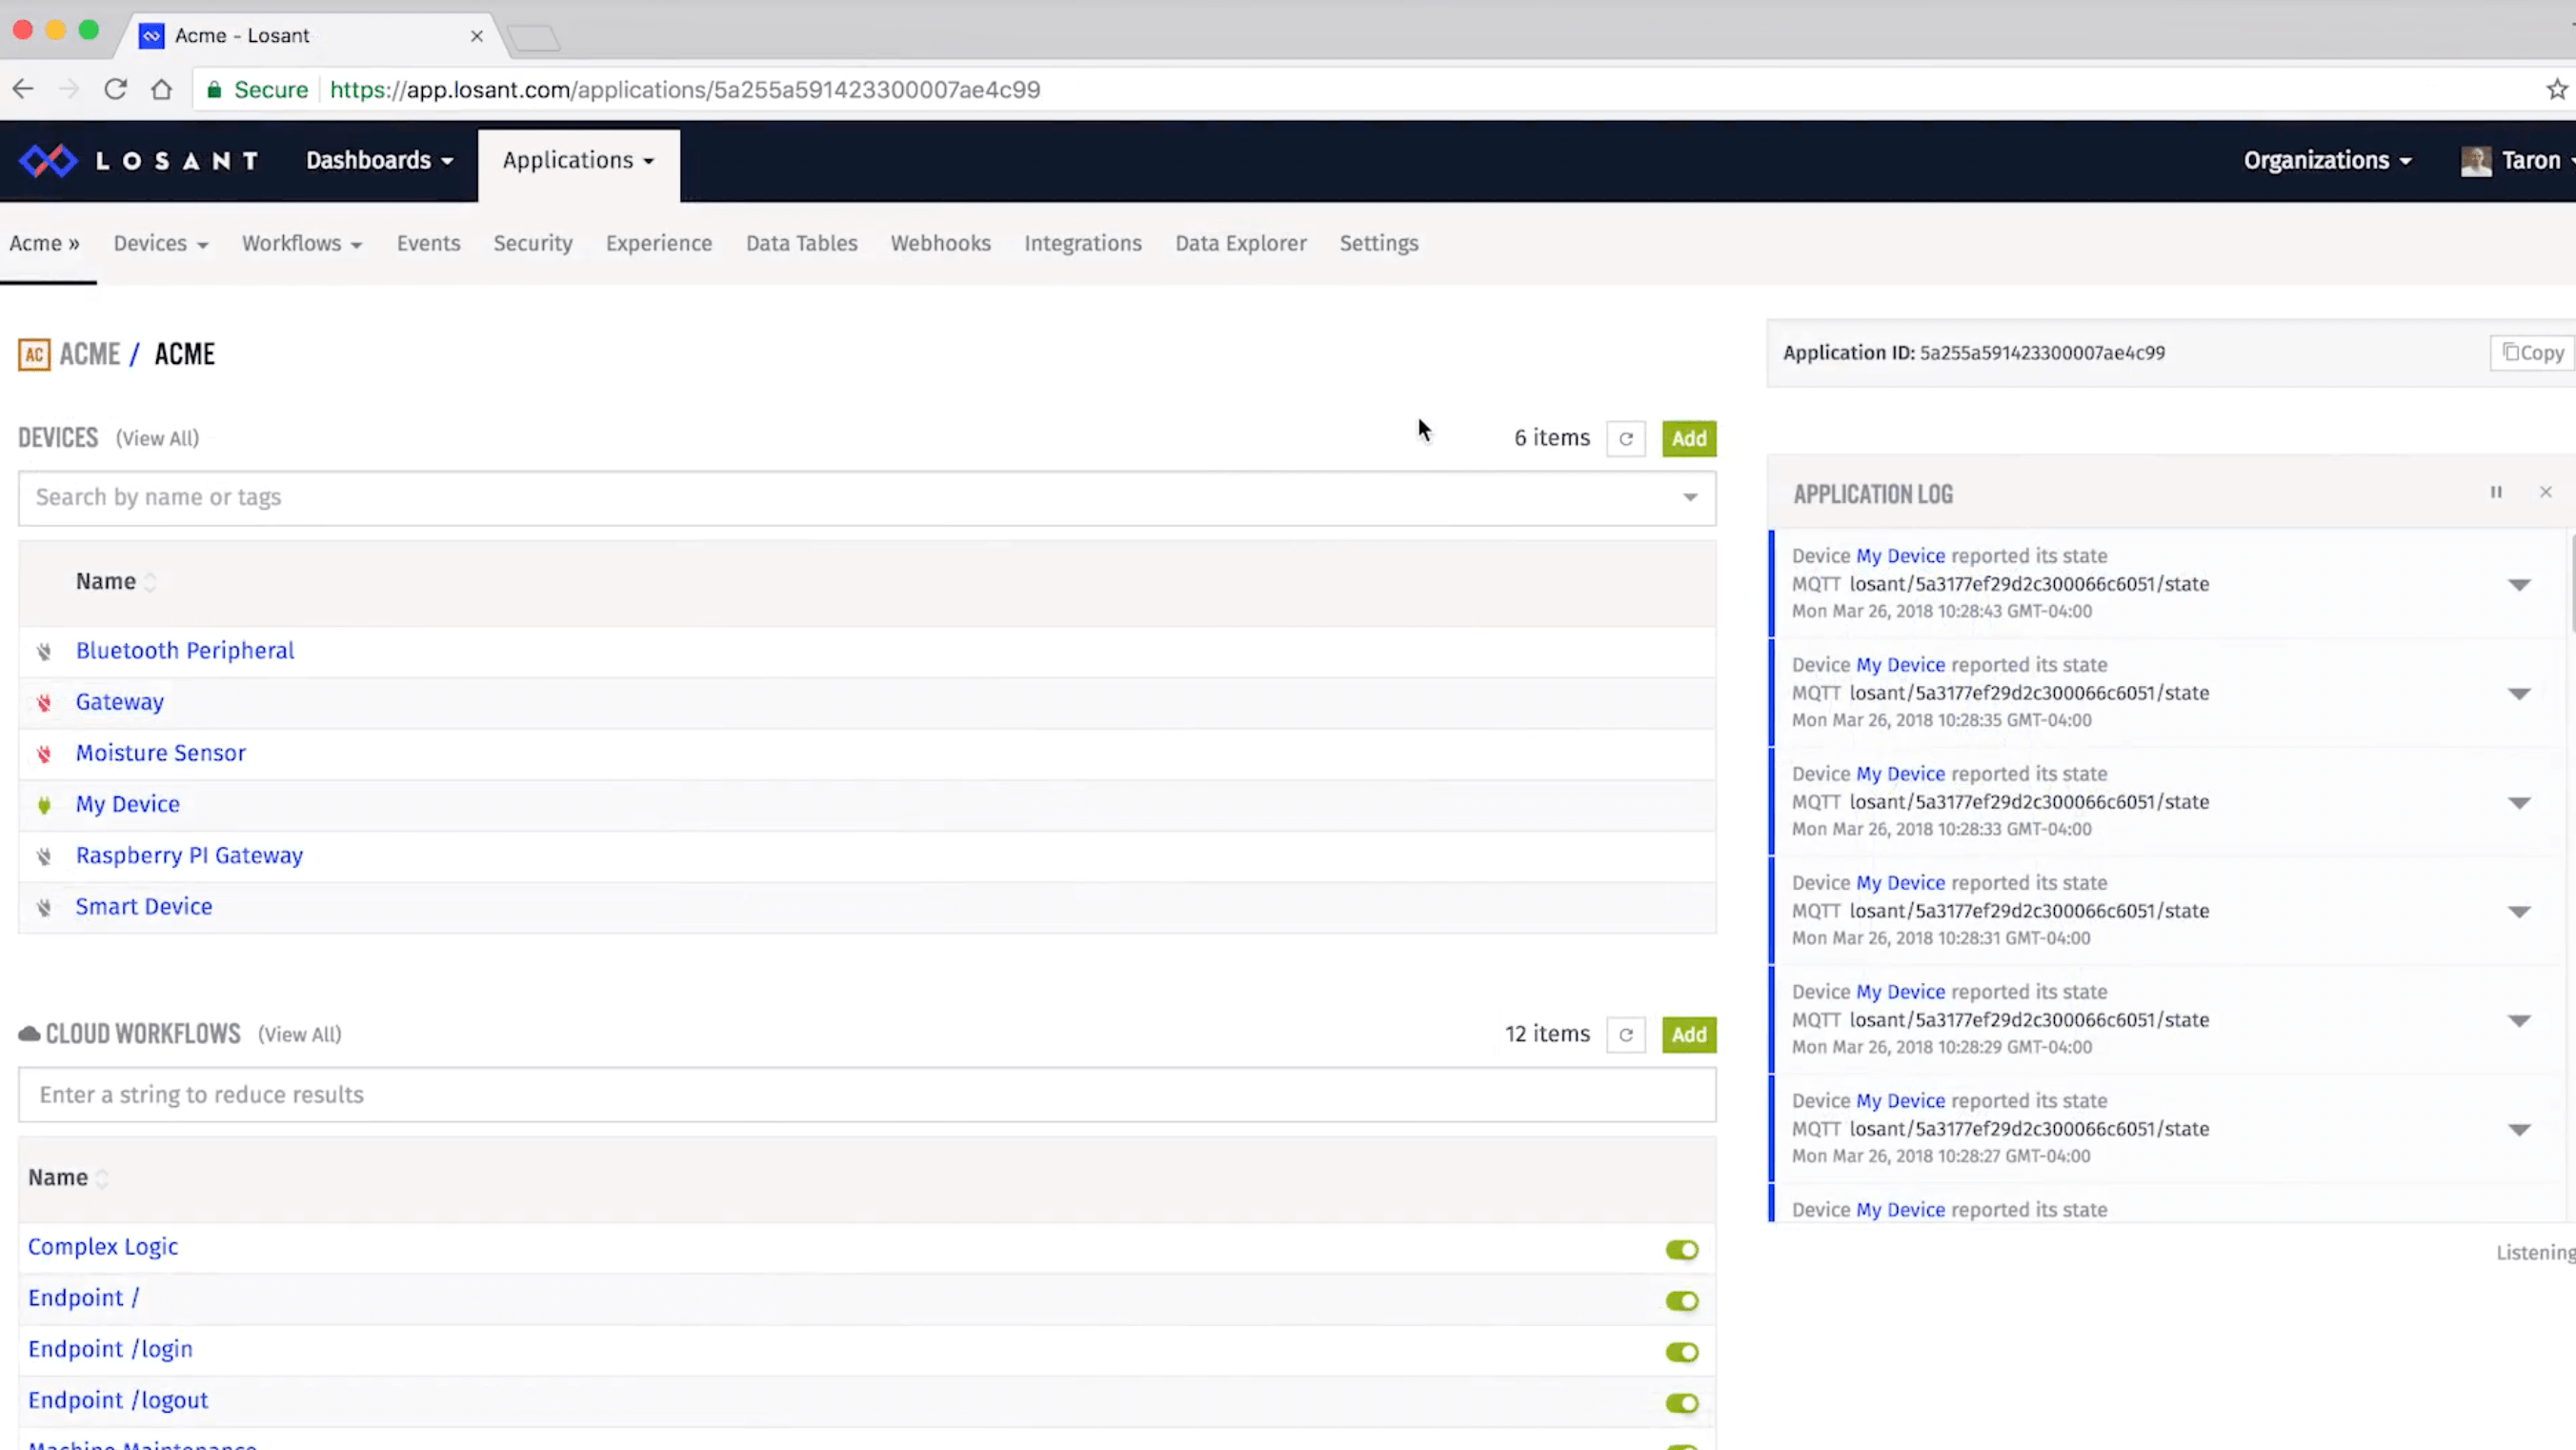Close the Acme - Losant browser tab
Image resolution: width=2576 pixels, height=1450 pixels.
pos(477,36)
